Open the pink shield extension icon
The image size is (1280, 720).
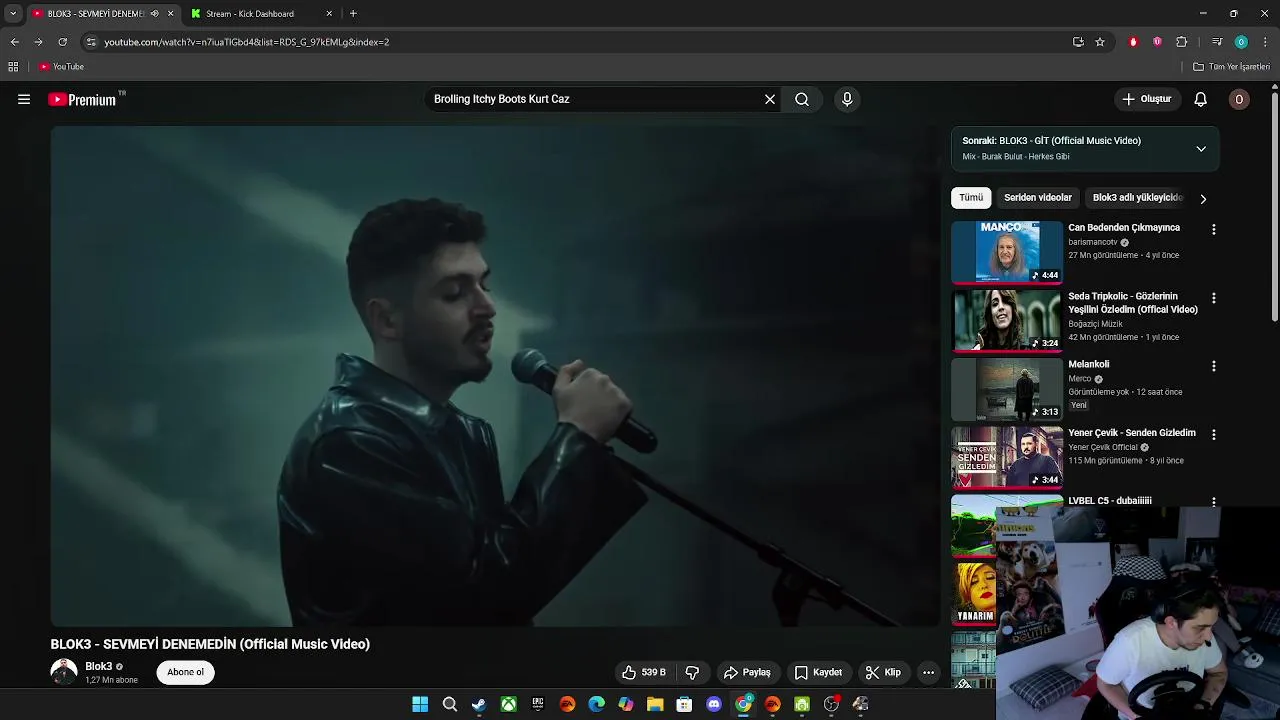pyautogui.click(x=1157, y=42)
